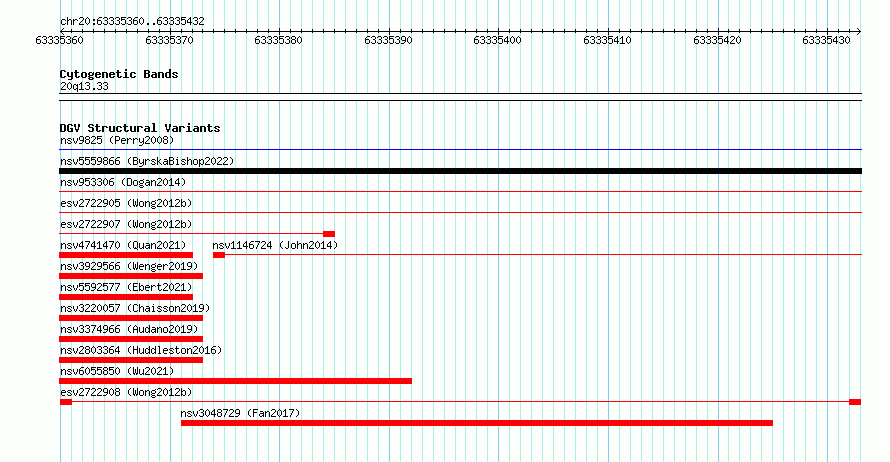
Task: Click red block at end of esv2722907
Action: pos(329,234)
